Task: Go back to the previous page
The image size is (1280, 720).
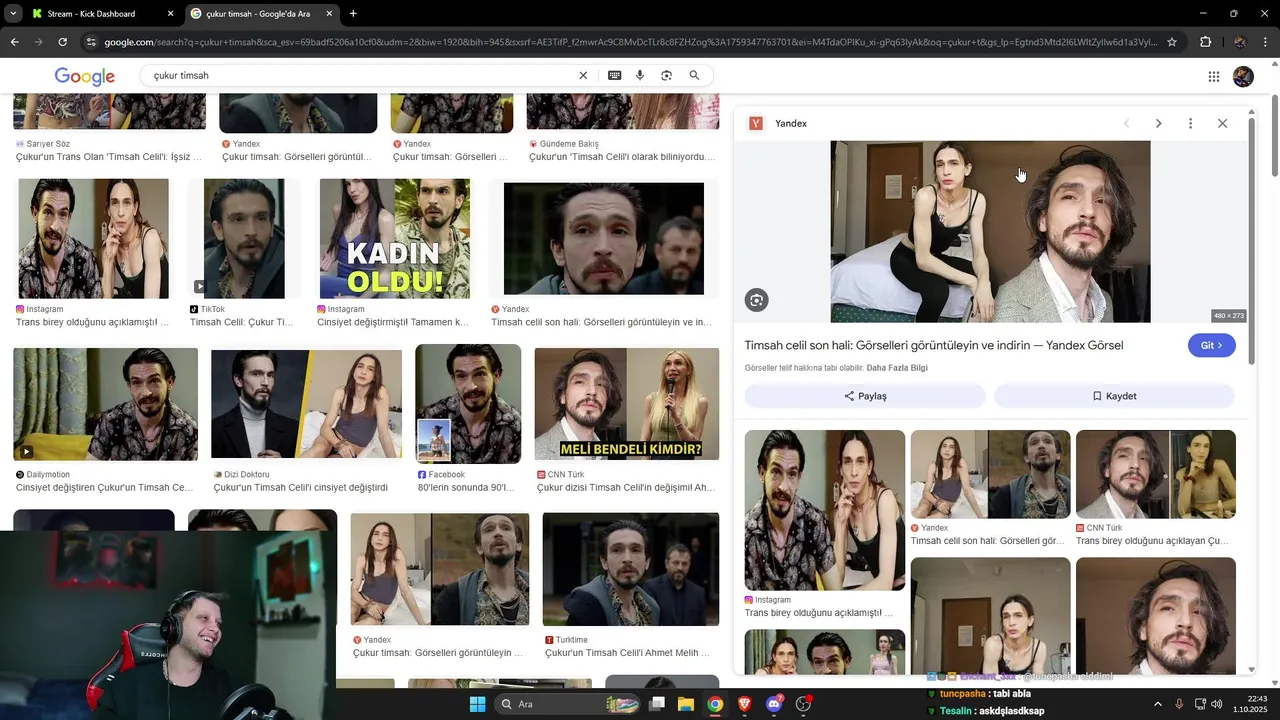Action: click(14, 42)
